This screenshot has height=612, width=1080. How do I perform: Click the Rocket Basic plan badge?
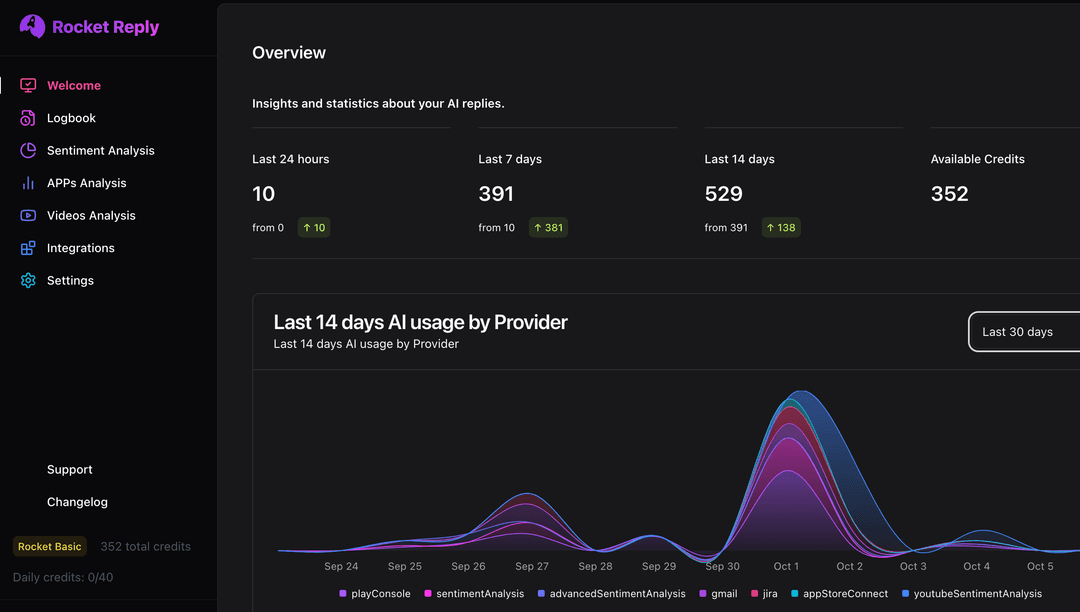[x=49, y=546]
